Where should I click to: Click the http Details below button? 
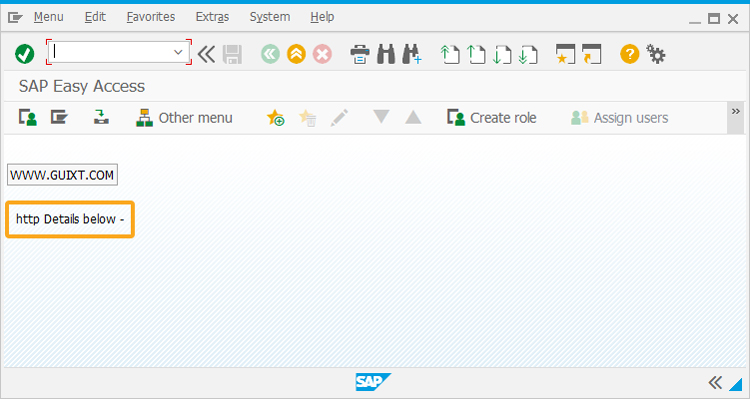[70, 219]
